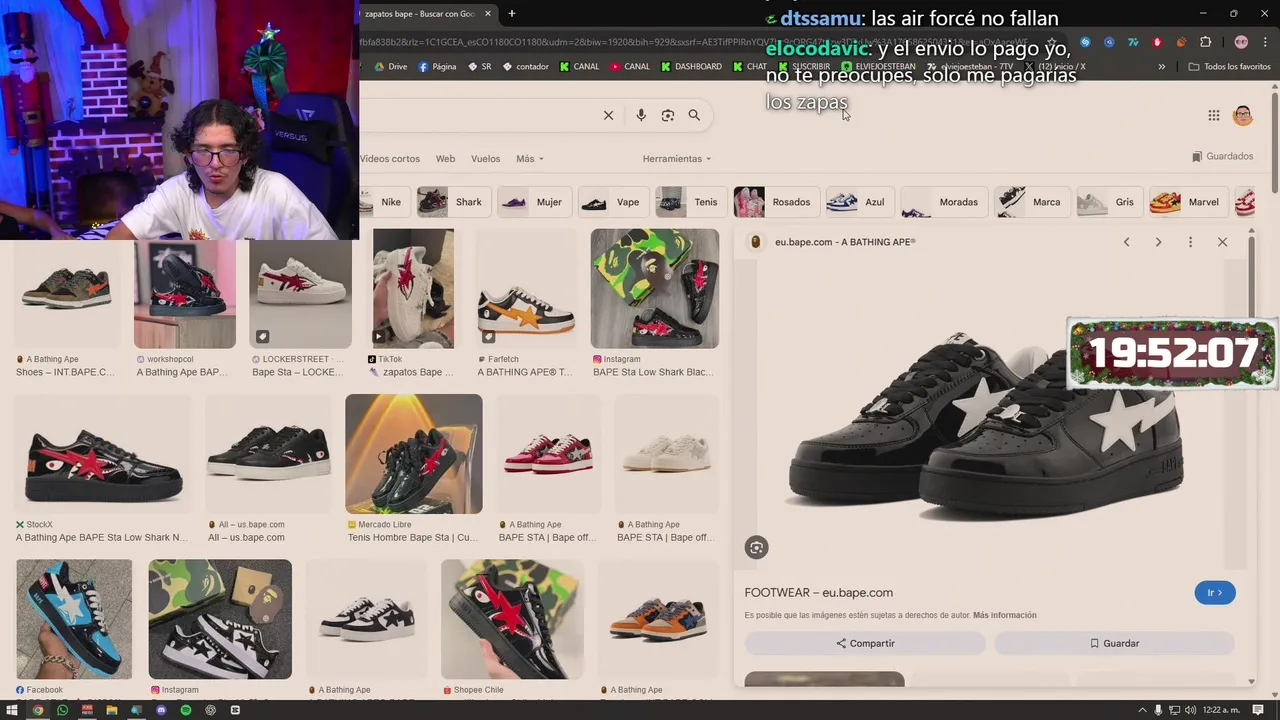Go to next image in preview panel
The height and width of the screenshot is (720, 1280).
(1158, 242)
